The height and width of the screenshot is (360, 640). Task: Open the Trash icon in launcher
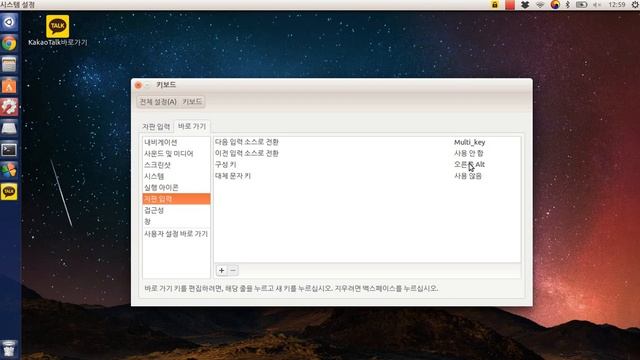coord(9,349)
